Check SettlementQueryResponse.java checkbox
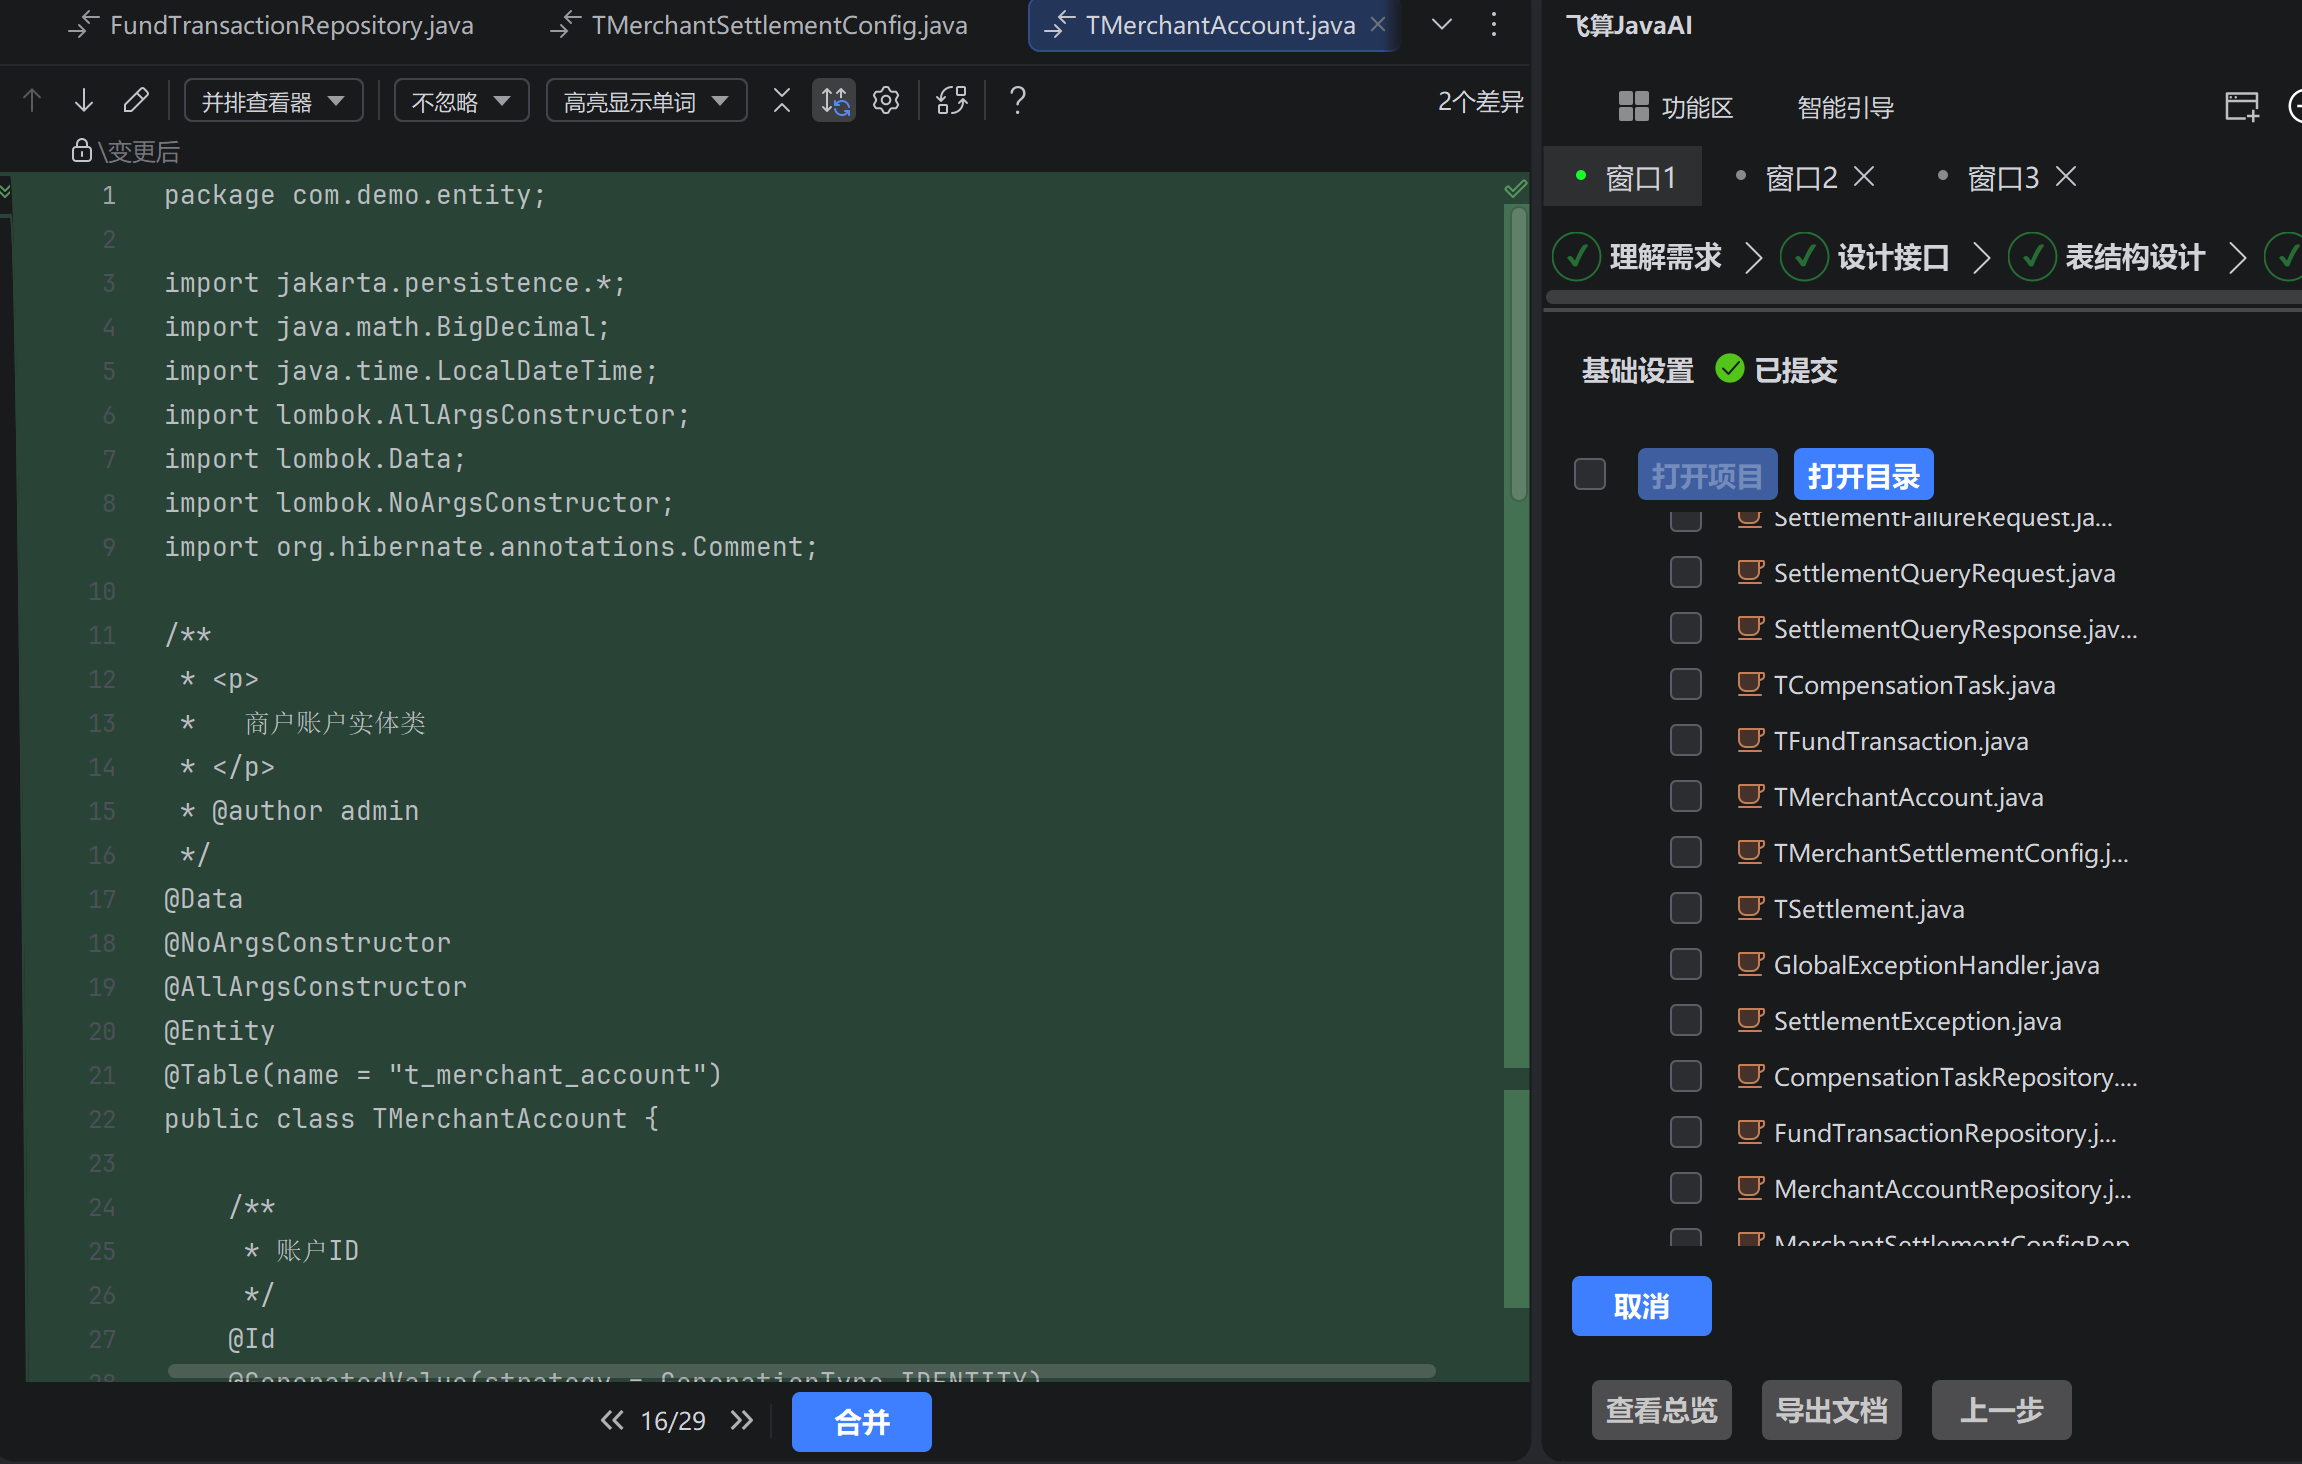Screen dimensions: 2302x1464 [x=1686, y=628]
